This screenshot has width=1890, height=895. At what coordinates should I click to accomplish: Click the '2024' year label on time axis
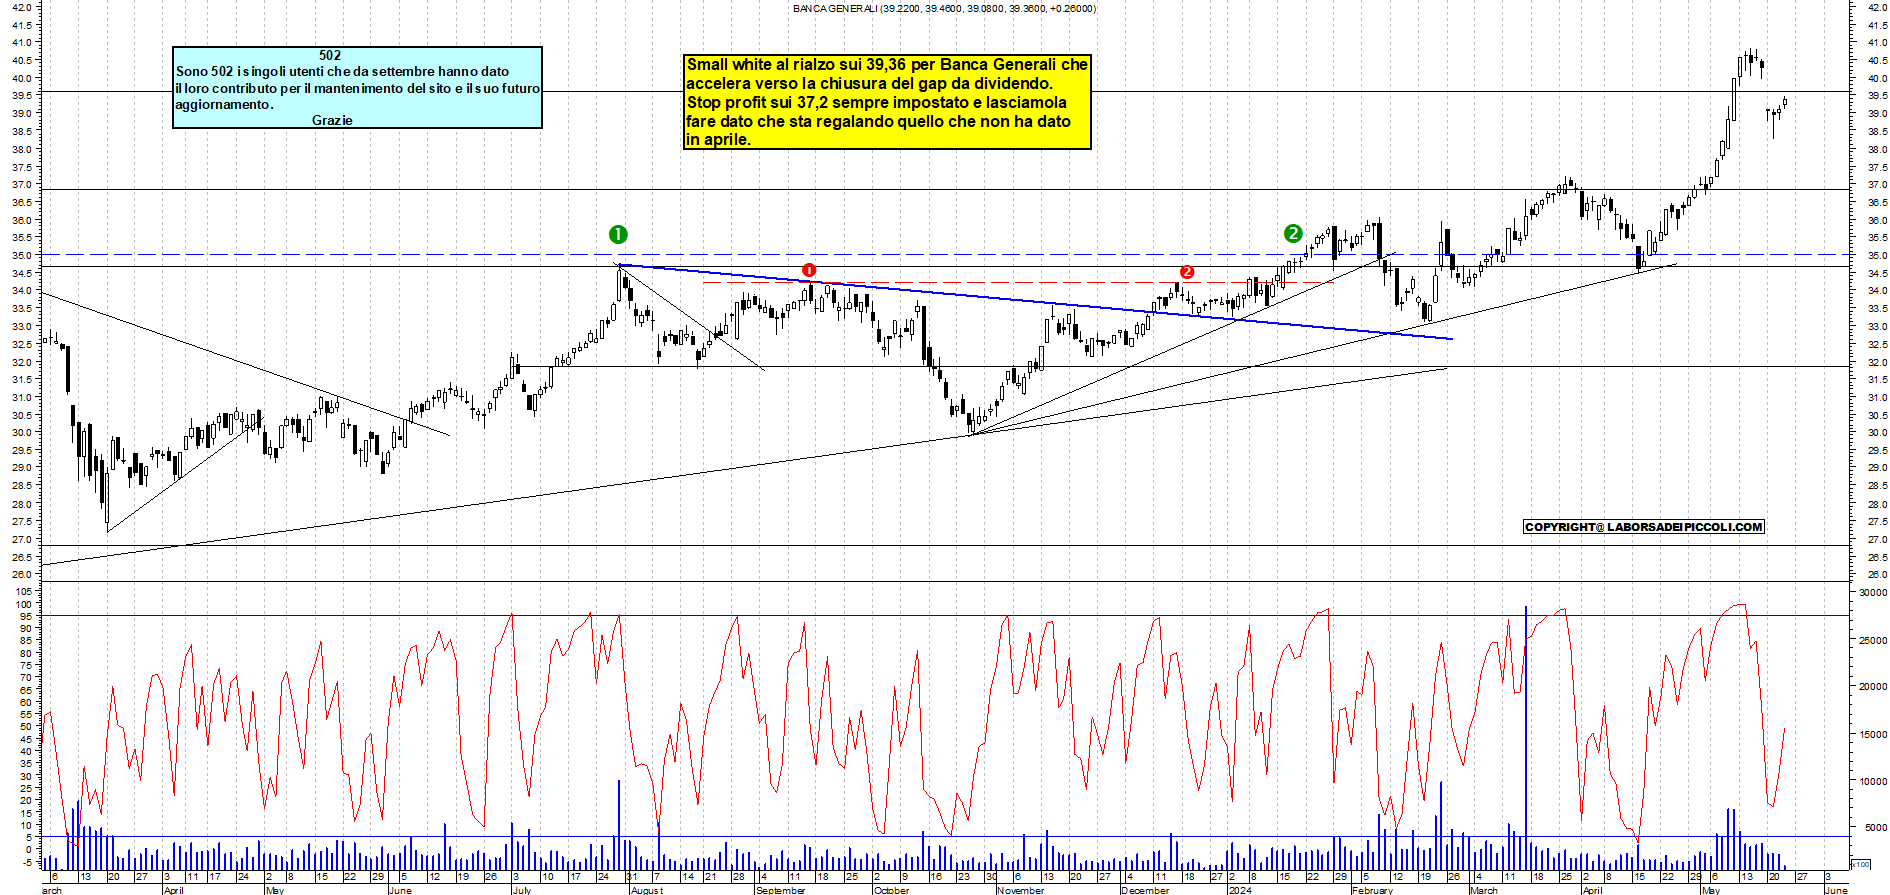coord(1240,890)
